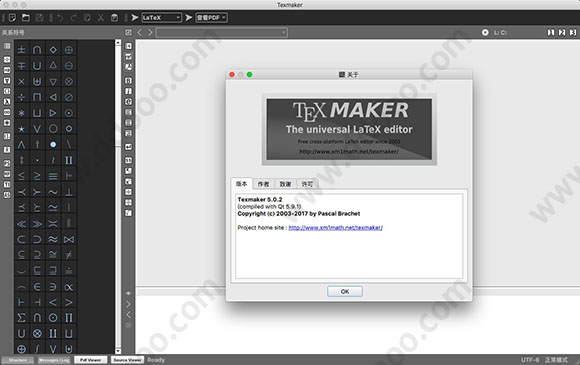Toggle the Source Viewer pane
The width and height of the screenshot is (580, 365).
[127, 360]
